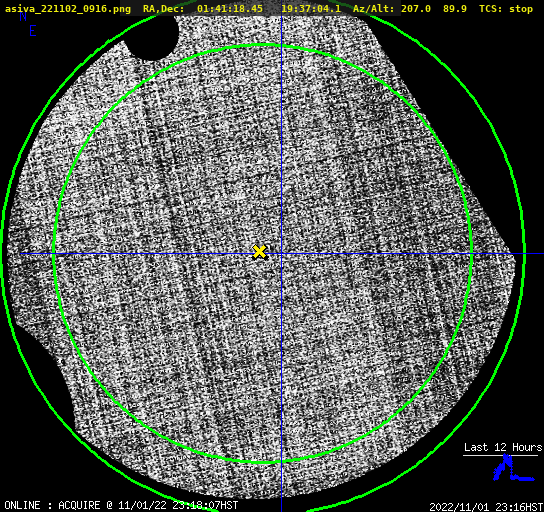
Task: Click the altitude value 89.9
Action: (x=454, y=8)
